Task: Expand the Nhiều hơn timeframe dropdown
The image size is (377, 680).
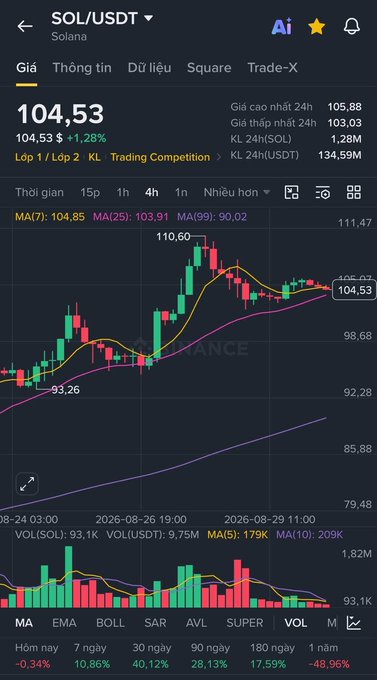Action: click(x=237, y=193)
